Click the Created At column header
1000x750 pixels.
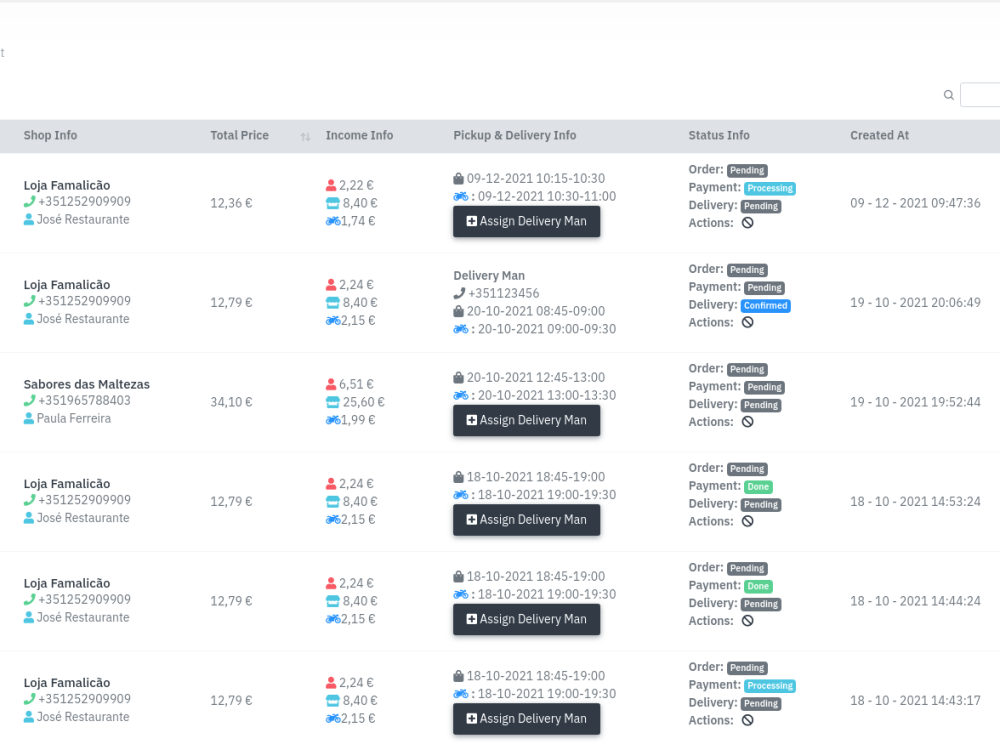point(879,135)
